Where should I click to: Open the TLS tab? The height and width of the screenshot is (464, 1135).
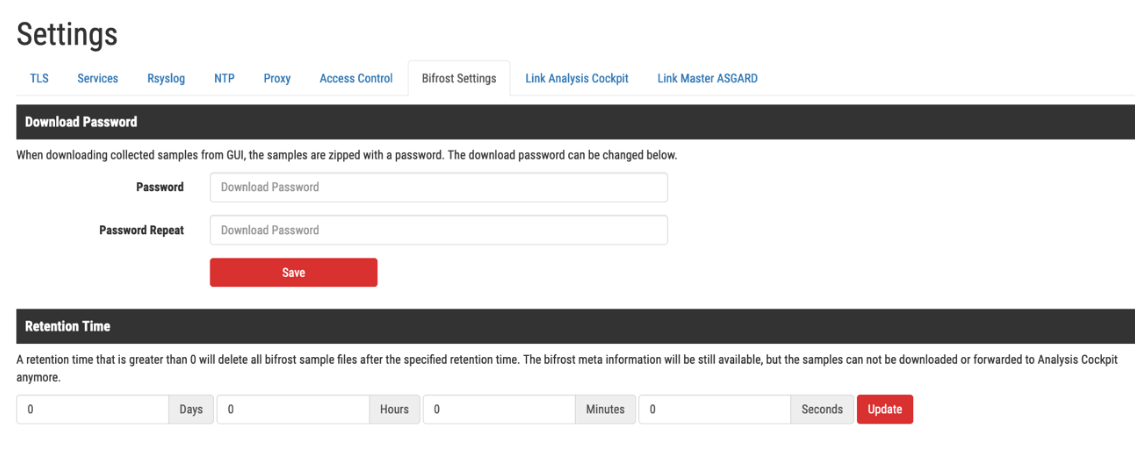(39, 79)
